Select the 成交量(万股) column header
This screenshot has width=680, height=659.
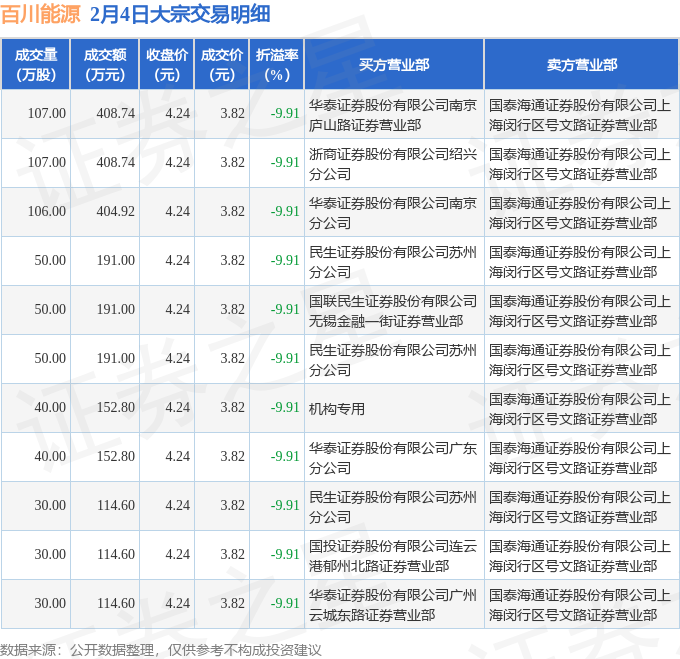click(x=36, y=64)
